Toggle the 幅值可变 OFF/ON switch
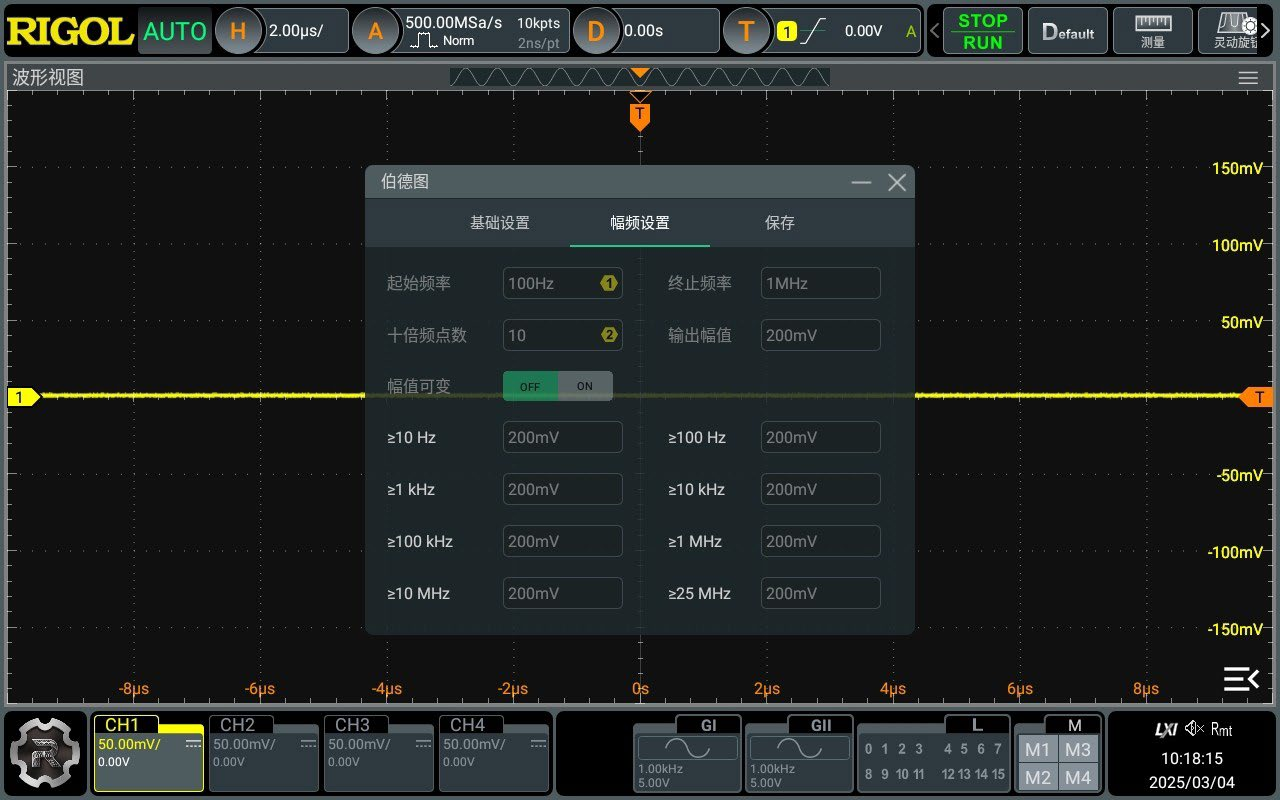The height and width of the screenshot is (800, 1280). (558, 386)
